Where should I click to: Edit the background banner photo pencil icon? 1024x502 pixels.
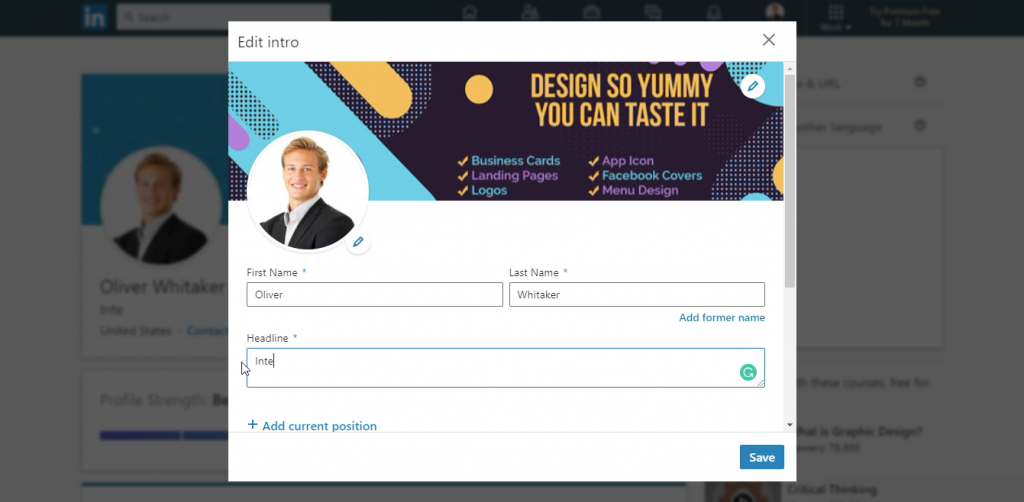753,86
